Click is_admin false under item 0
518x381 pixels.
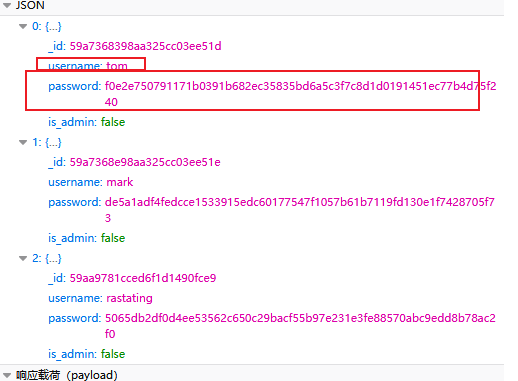click(x=87, y=122)
